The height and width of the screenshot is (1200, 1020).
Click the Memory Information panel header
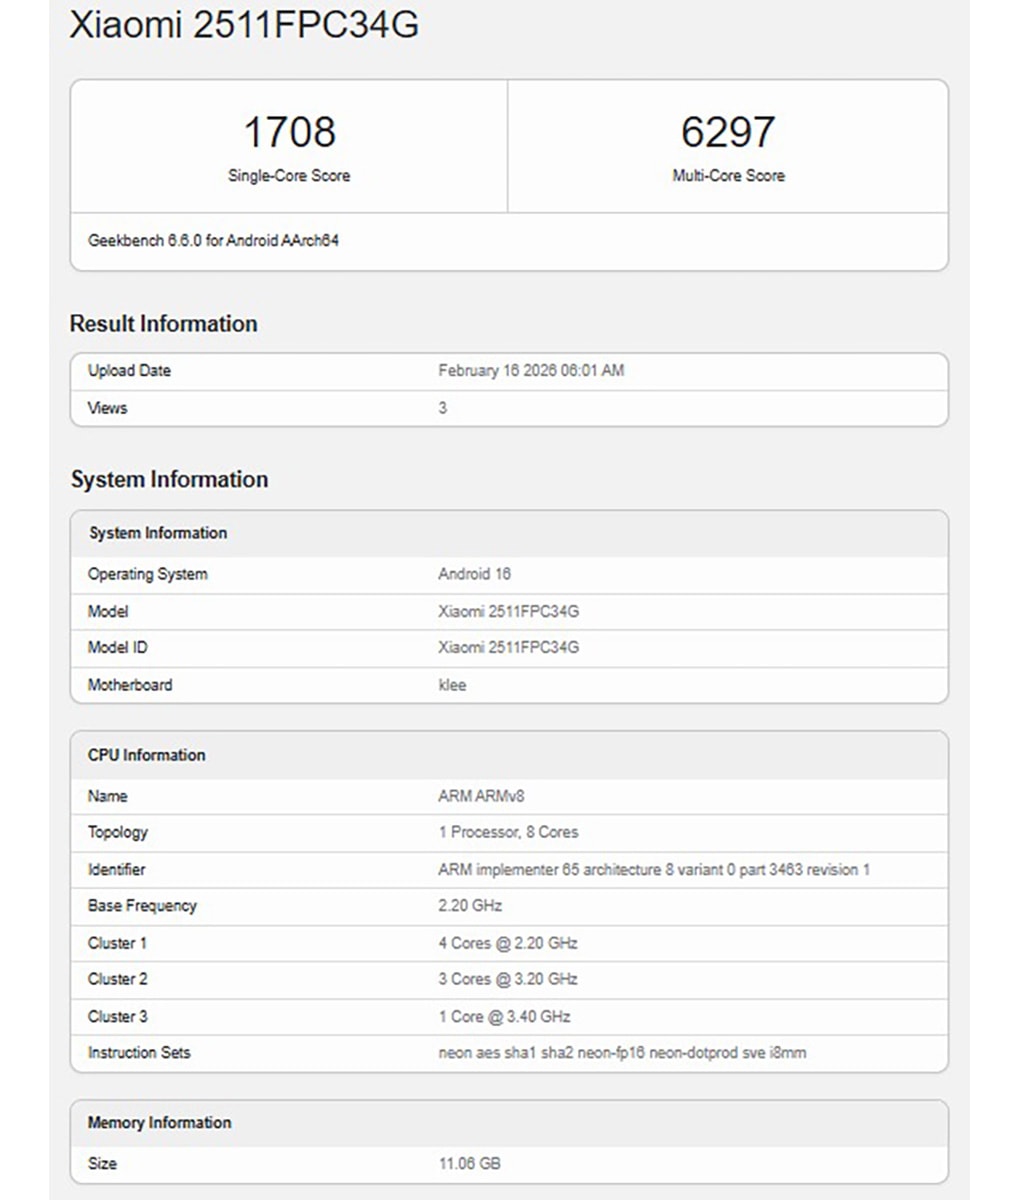point(158,1123)
